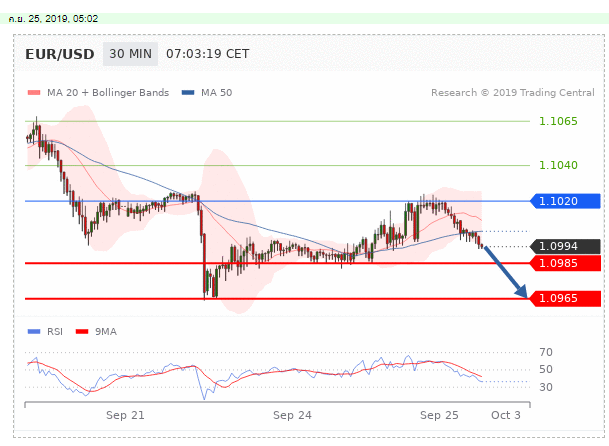609x446 pixels.
Task: Click the 25, 2019, 05:02 post date header
Action: coord(53,19)
